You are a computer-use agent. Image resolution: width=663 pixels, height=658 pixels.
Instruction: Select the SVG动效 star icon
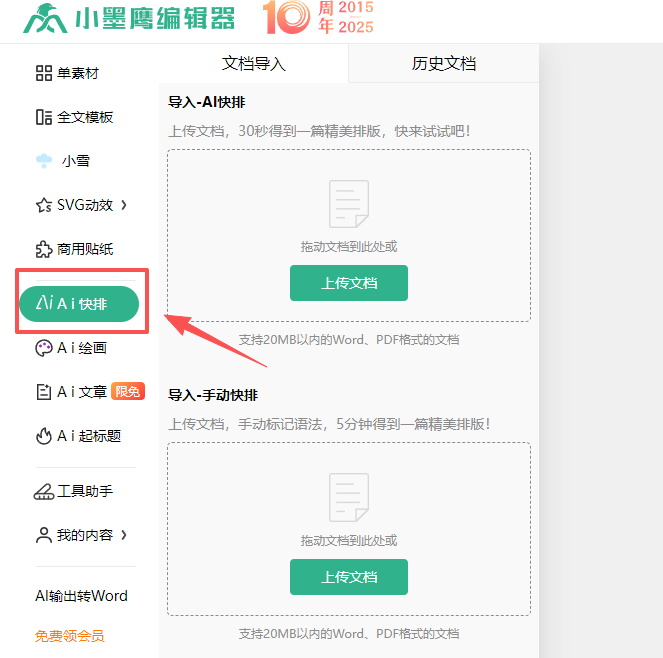pyautogui.click(x=43, y=205)
